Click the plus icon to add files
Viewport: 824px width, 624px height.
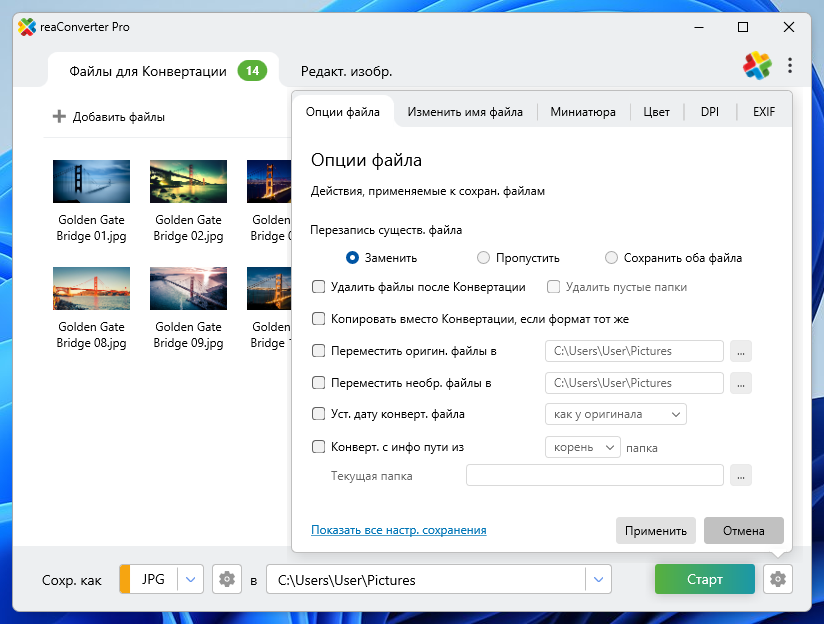[x=59, y=117]
